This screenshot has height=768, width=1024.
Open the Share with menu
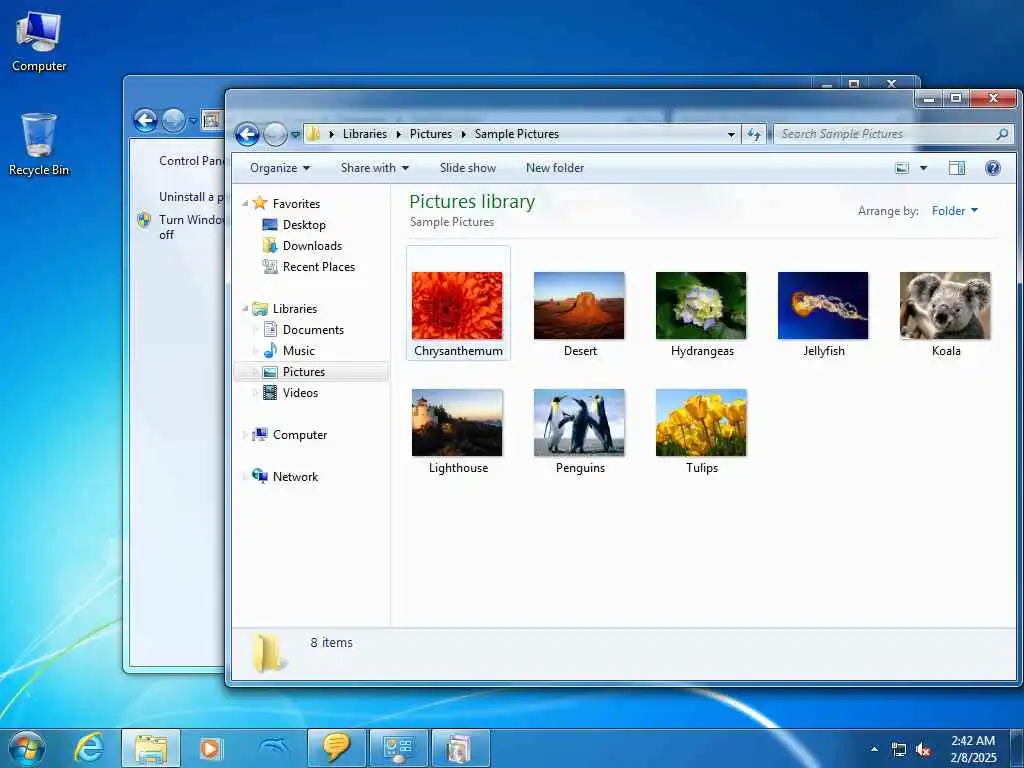click(x=375, y=168)
